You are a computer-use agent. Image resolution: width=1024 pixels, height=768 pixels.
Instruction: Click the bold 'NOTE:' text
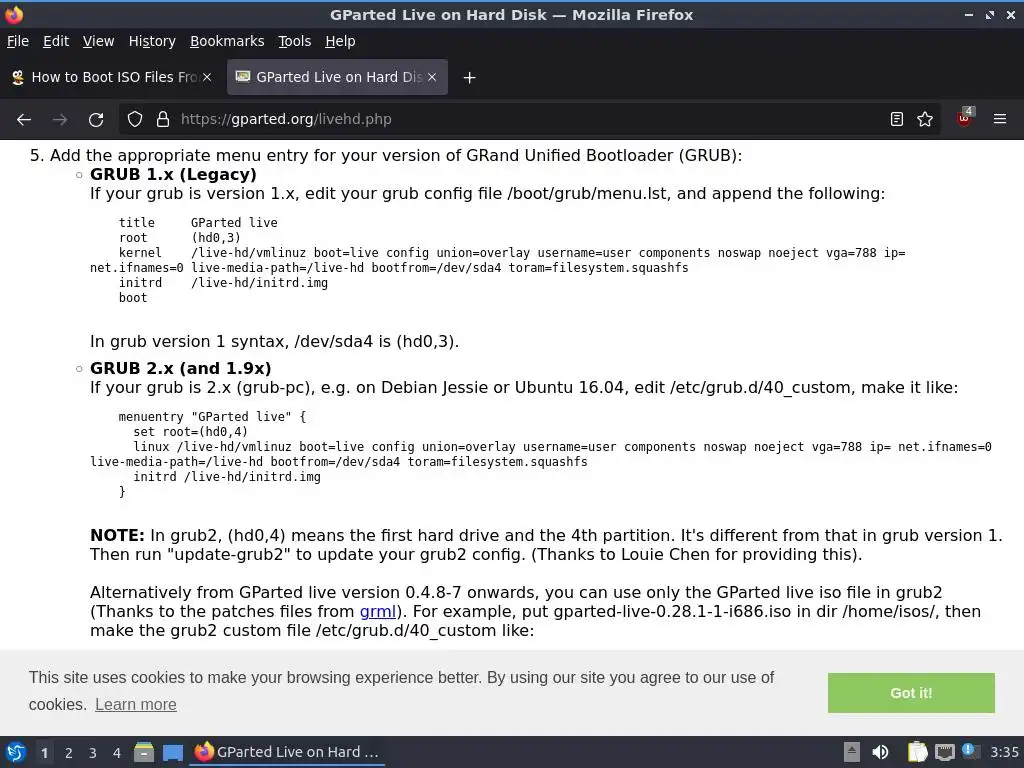[117, 536]
